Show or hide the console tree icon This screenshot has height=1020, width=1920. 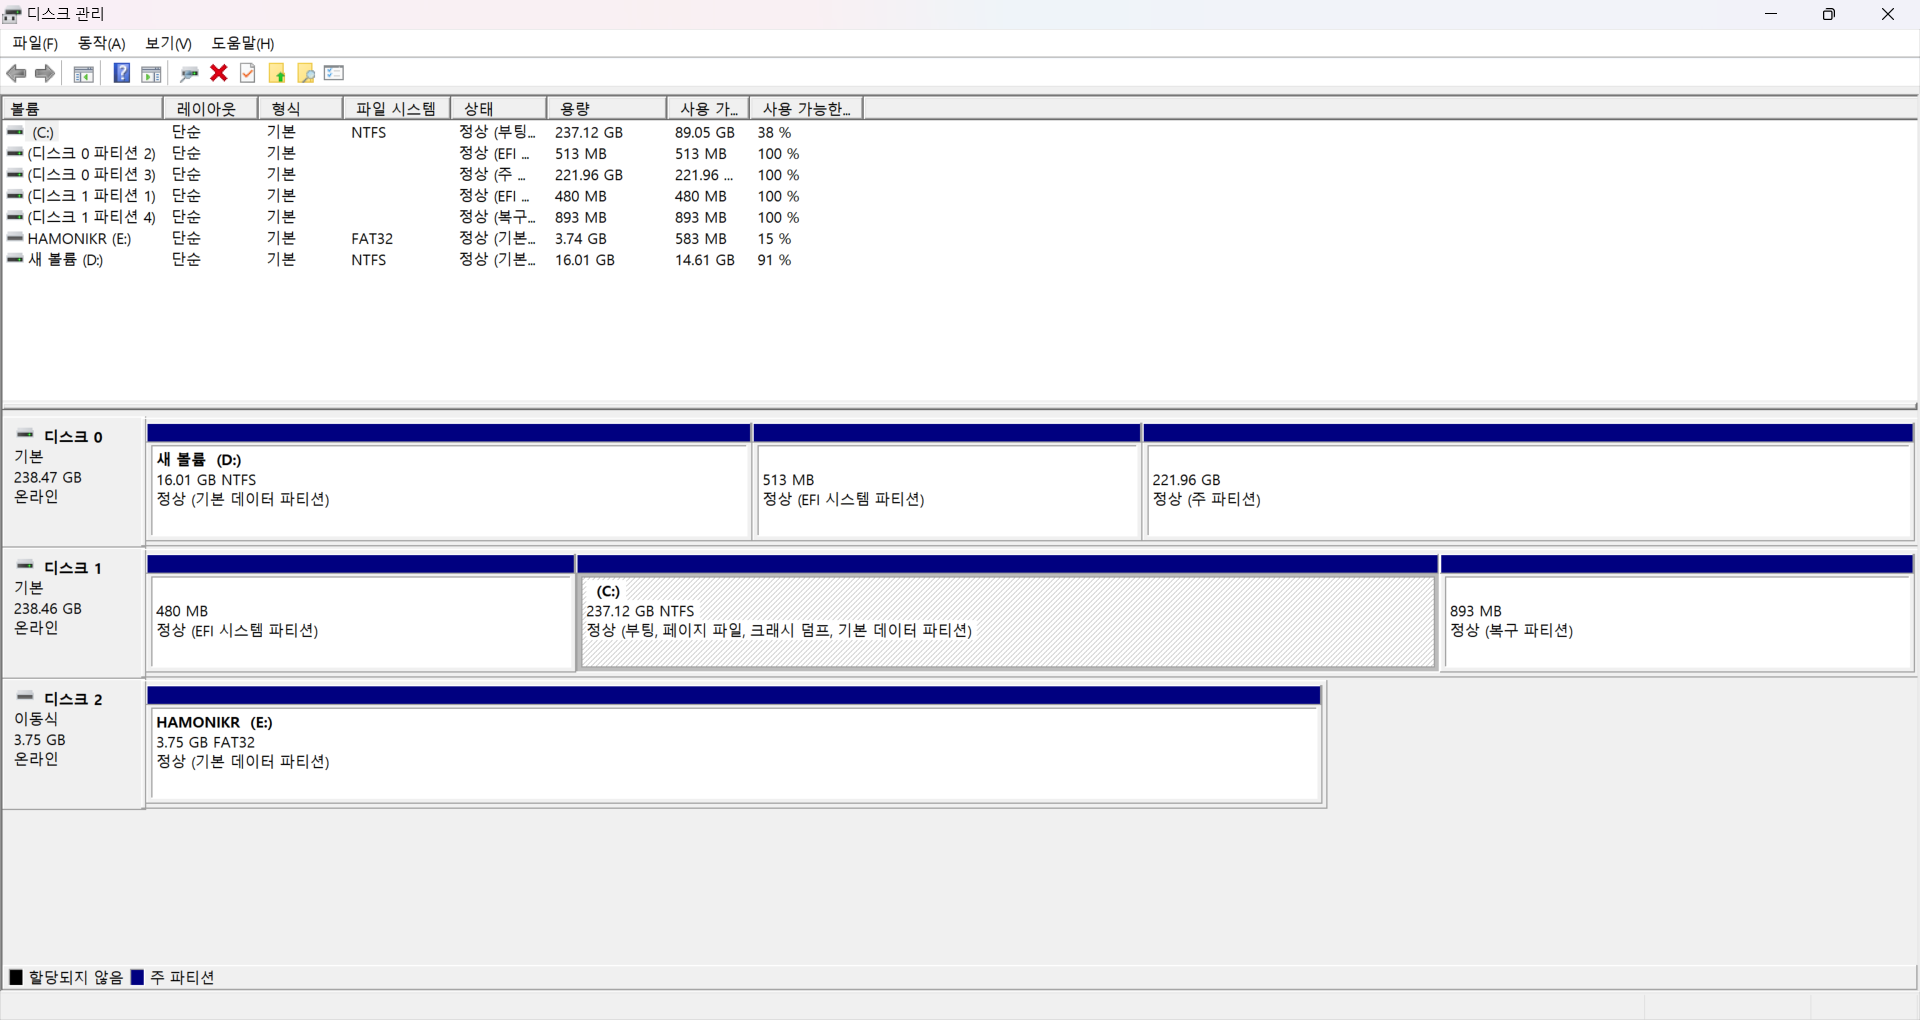click(84, 73)
